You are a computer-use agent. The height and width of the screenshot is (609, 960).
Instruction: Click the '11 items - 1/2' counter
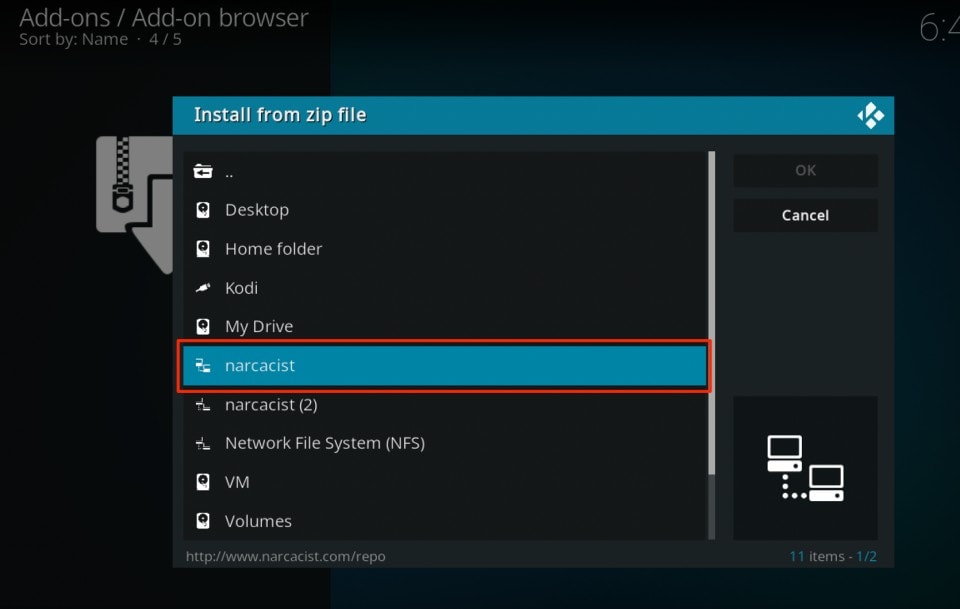[x=833, y=556]
